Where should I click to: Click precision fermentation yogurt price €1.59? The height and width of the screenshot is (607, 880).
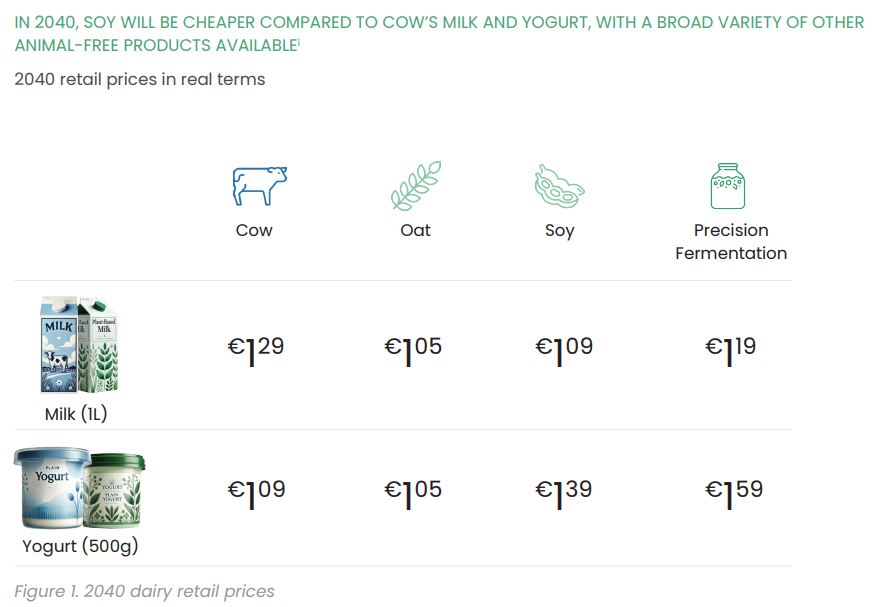pos(734,493)
